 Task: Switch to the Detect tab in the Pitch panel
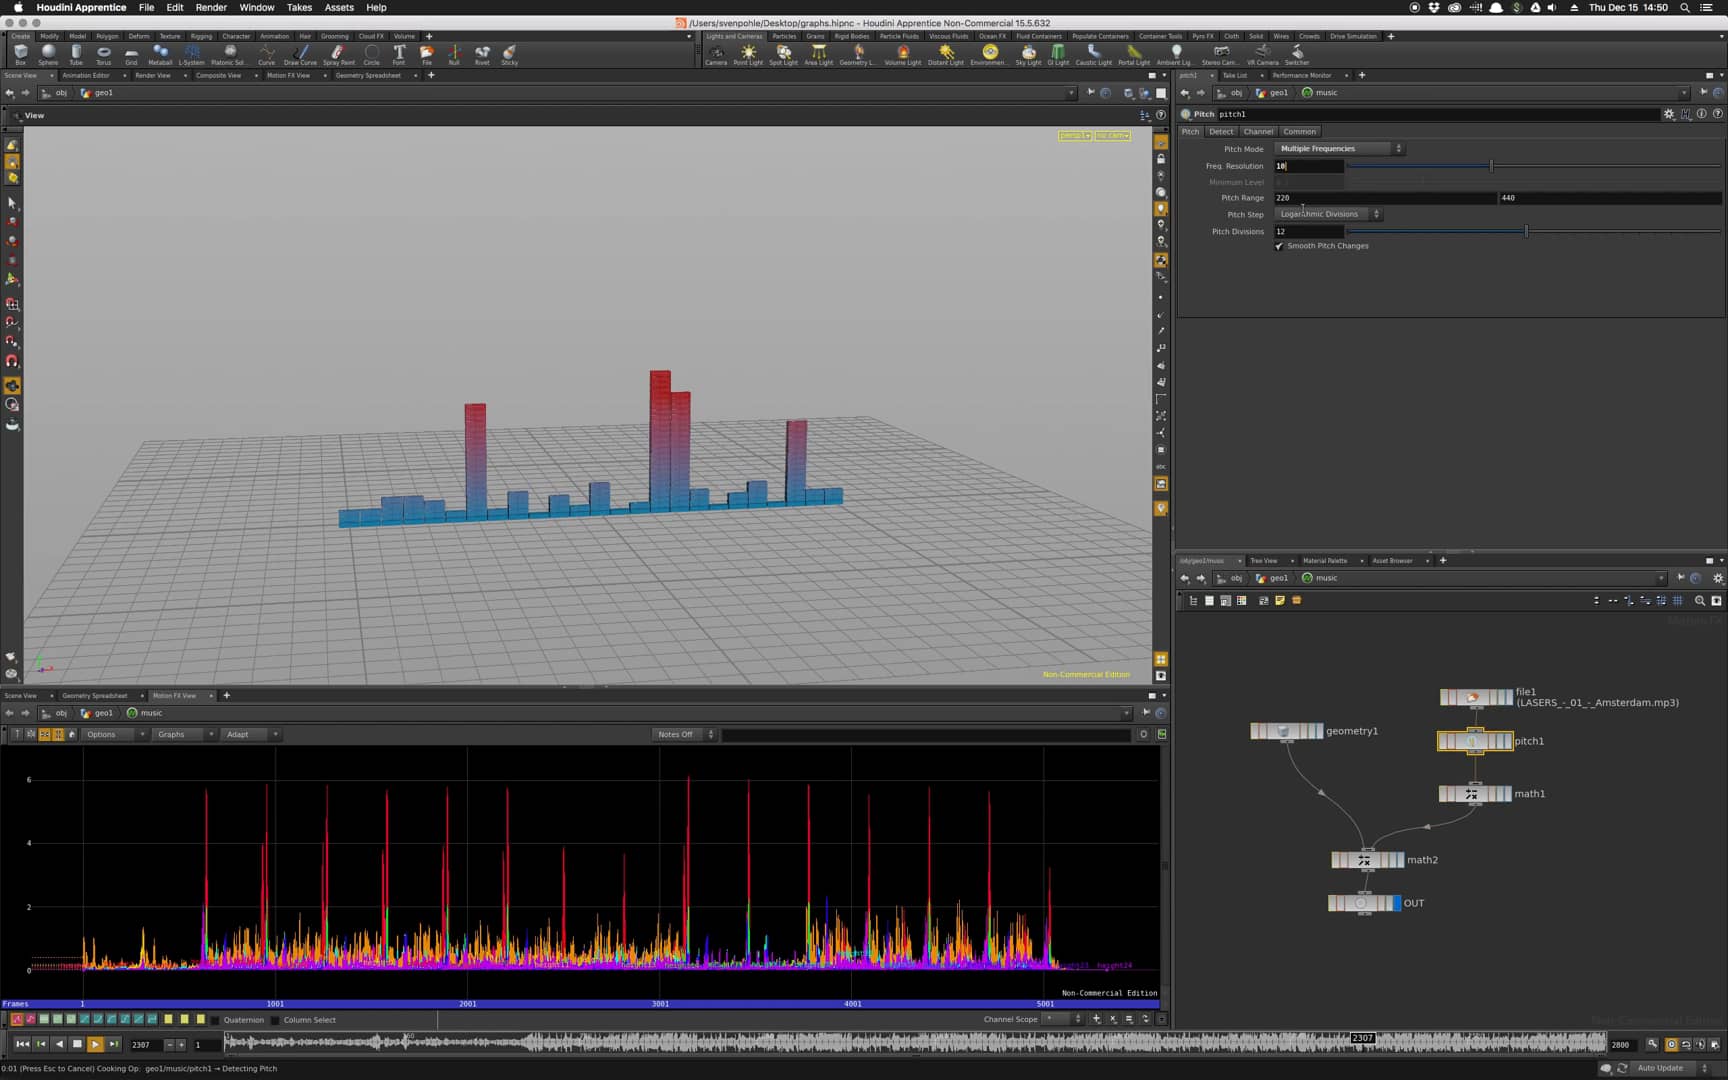click(x=1221, y=131)
